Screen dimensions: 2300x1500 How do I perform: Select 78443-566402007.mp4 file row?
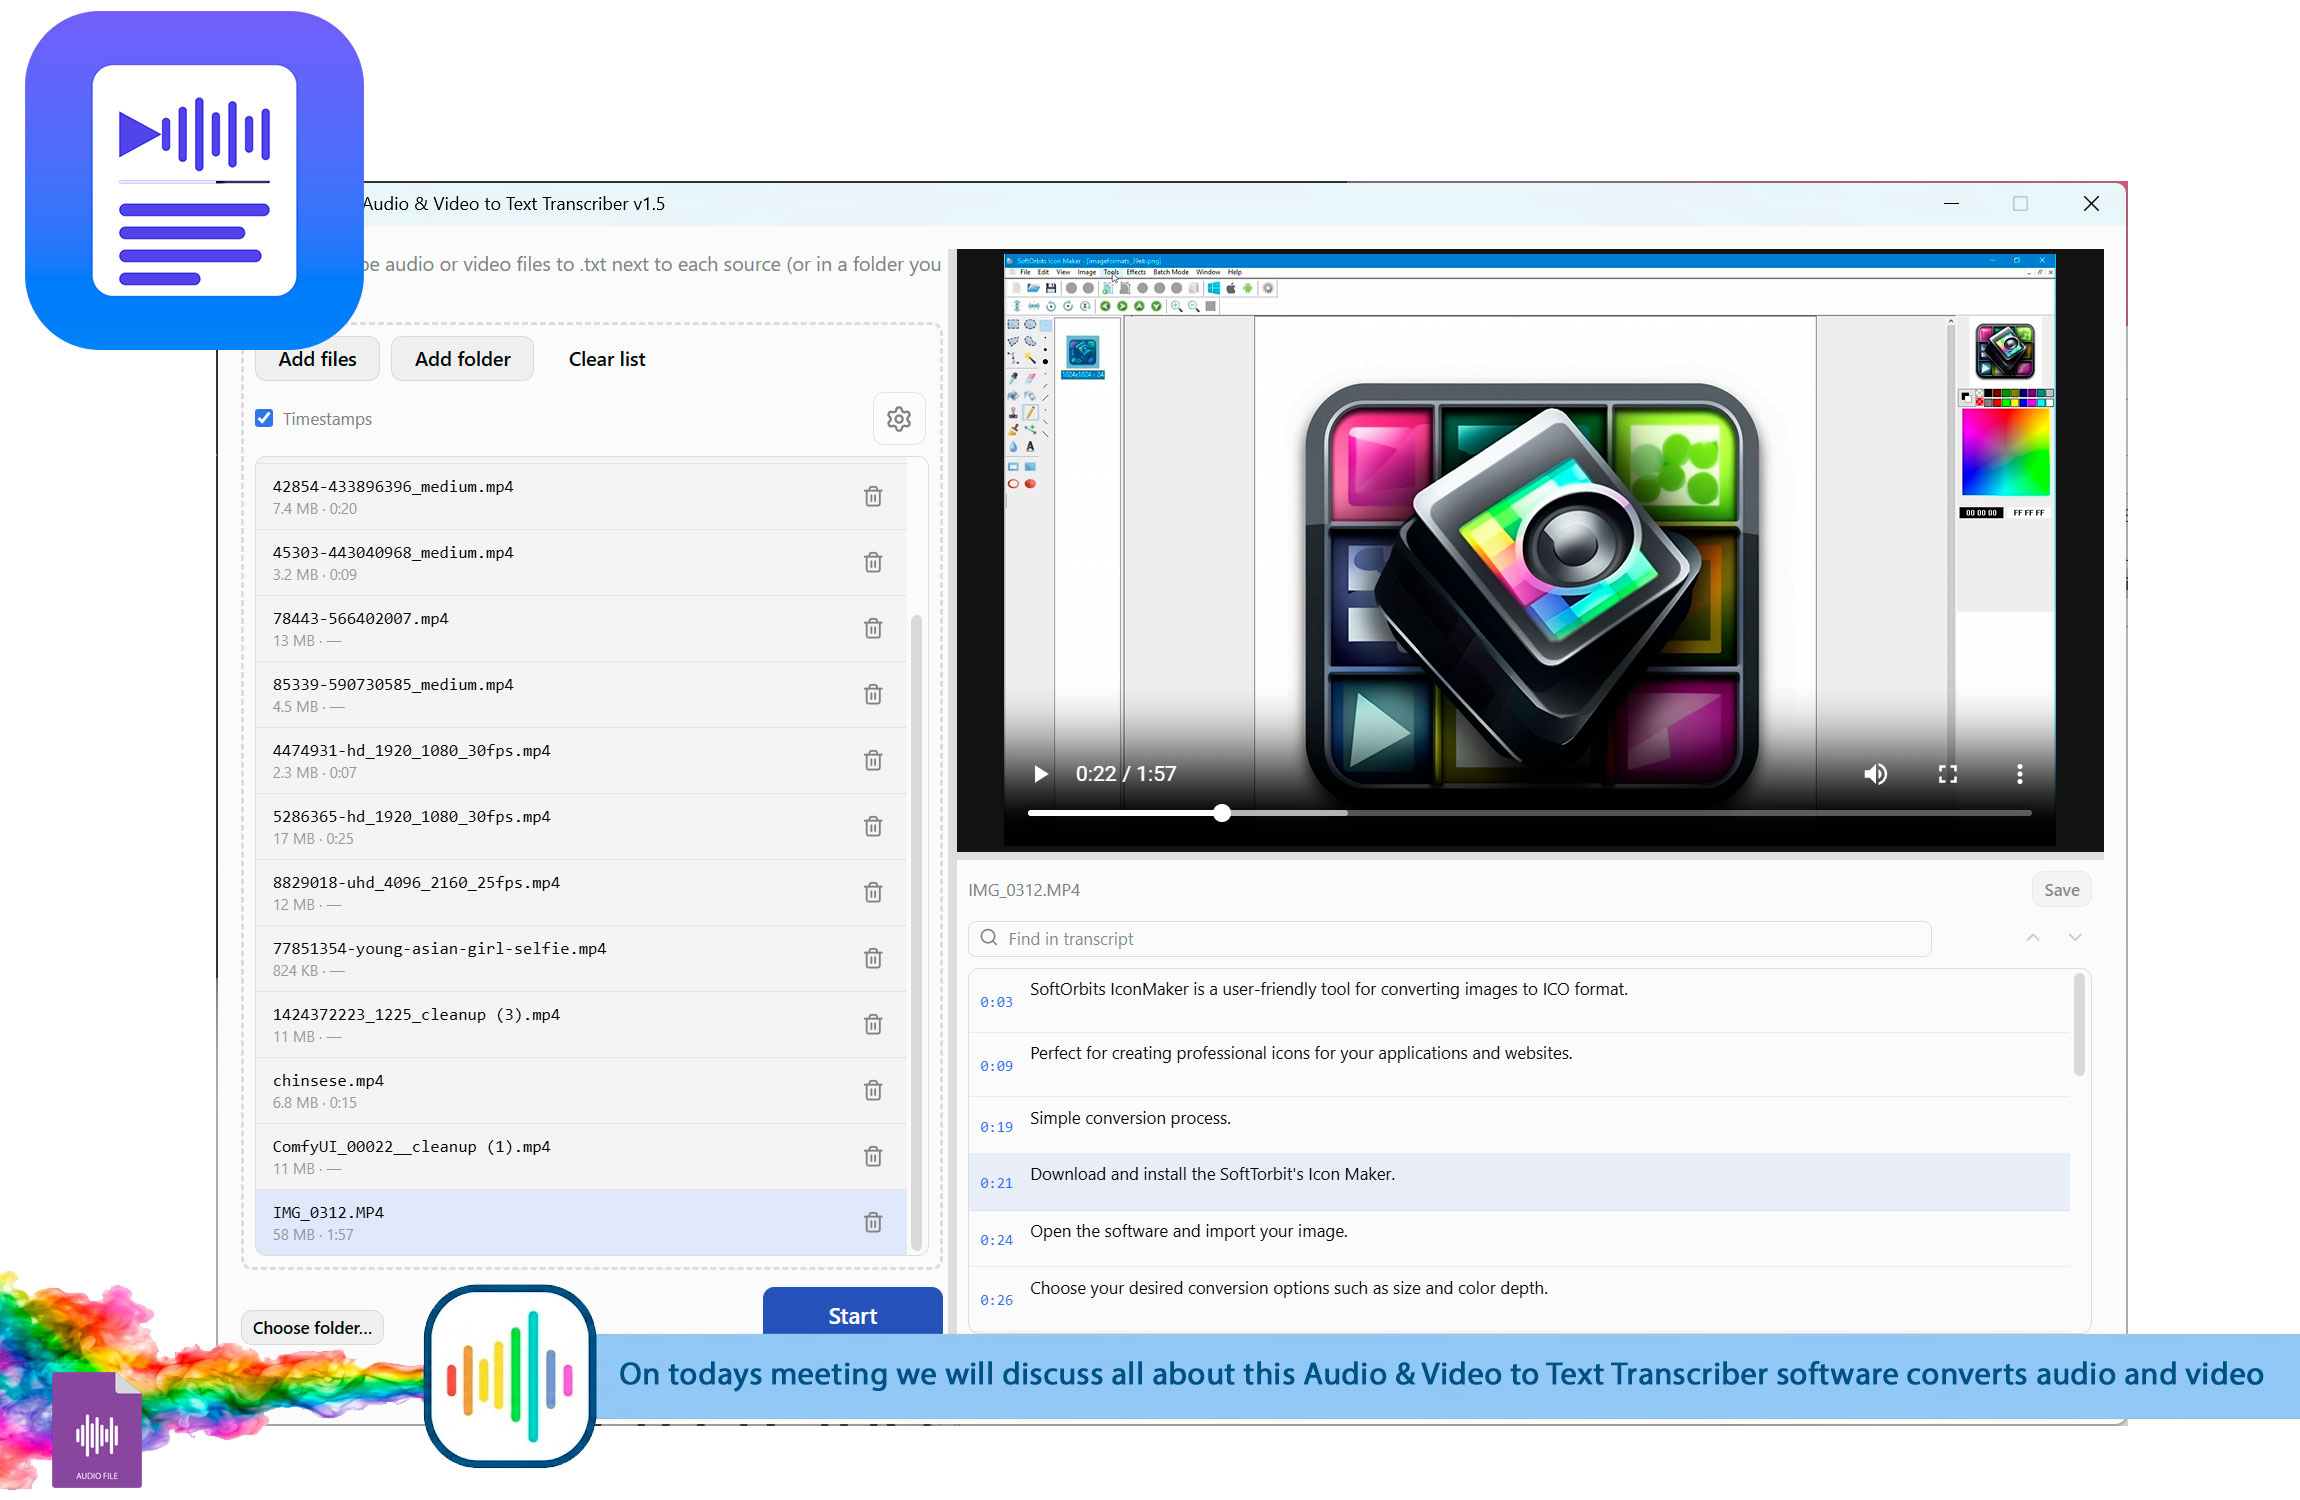click(581, 629)
